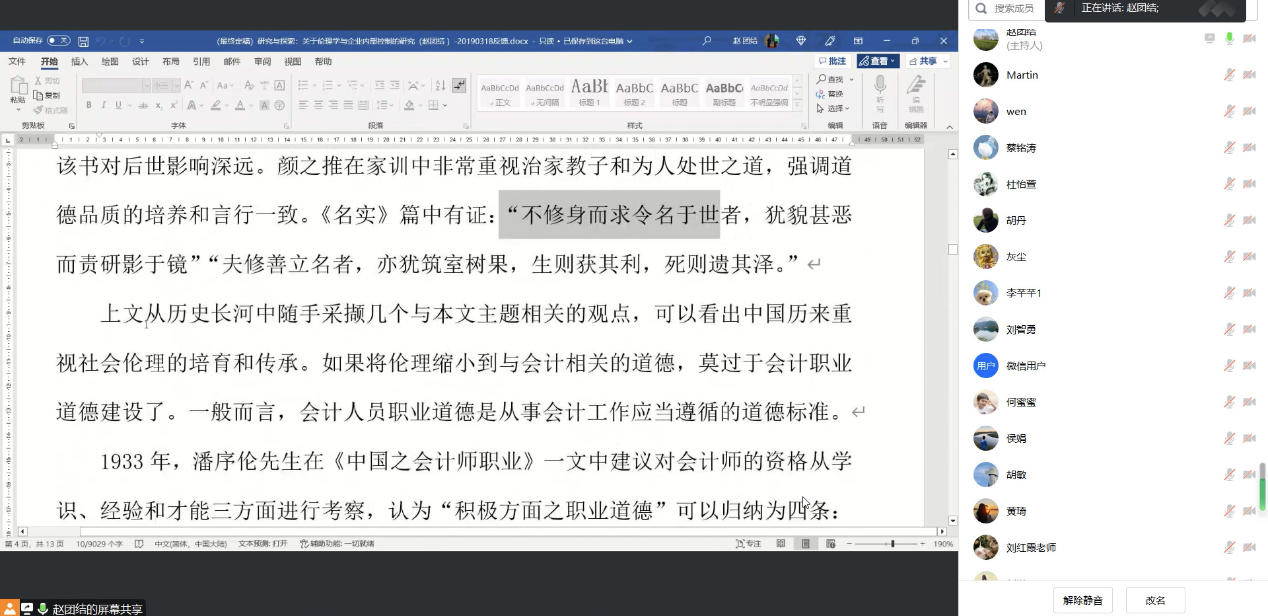
Task: Open the Review (审阅) ribbon tab
Action: [x=262, y=61]
